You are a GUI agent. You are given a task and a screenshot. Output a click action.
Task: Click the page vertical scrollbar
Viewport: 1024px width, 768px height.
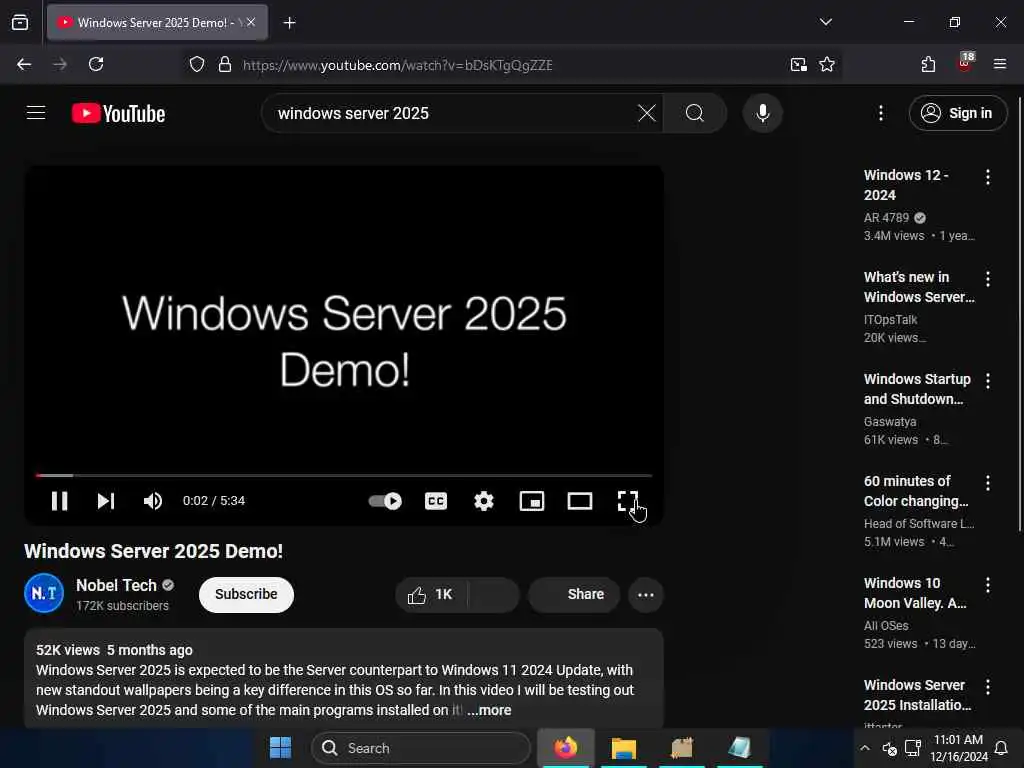coord(1019,313)
